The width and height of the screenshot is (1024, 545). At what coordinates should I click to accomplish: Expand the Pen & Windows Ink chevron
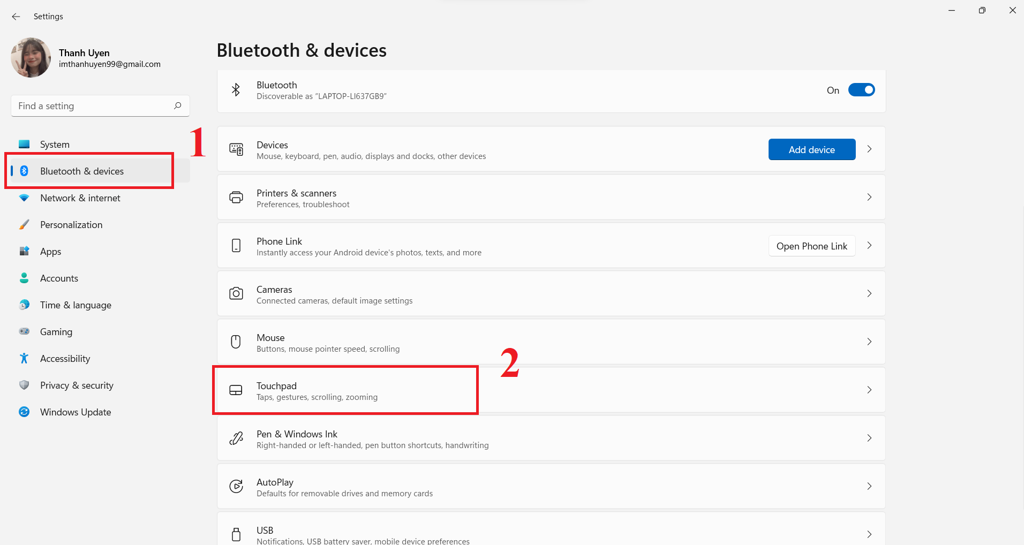coord(869,438)
